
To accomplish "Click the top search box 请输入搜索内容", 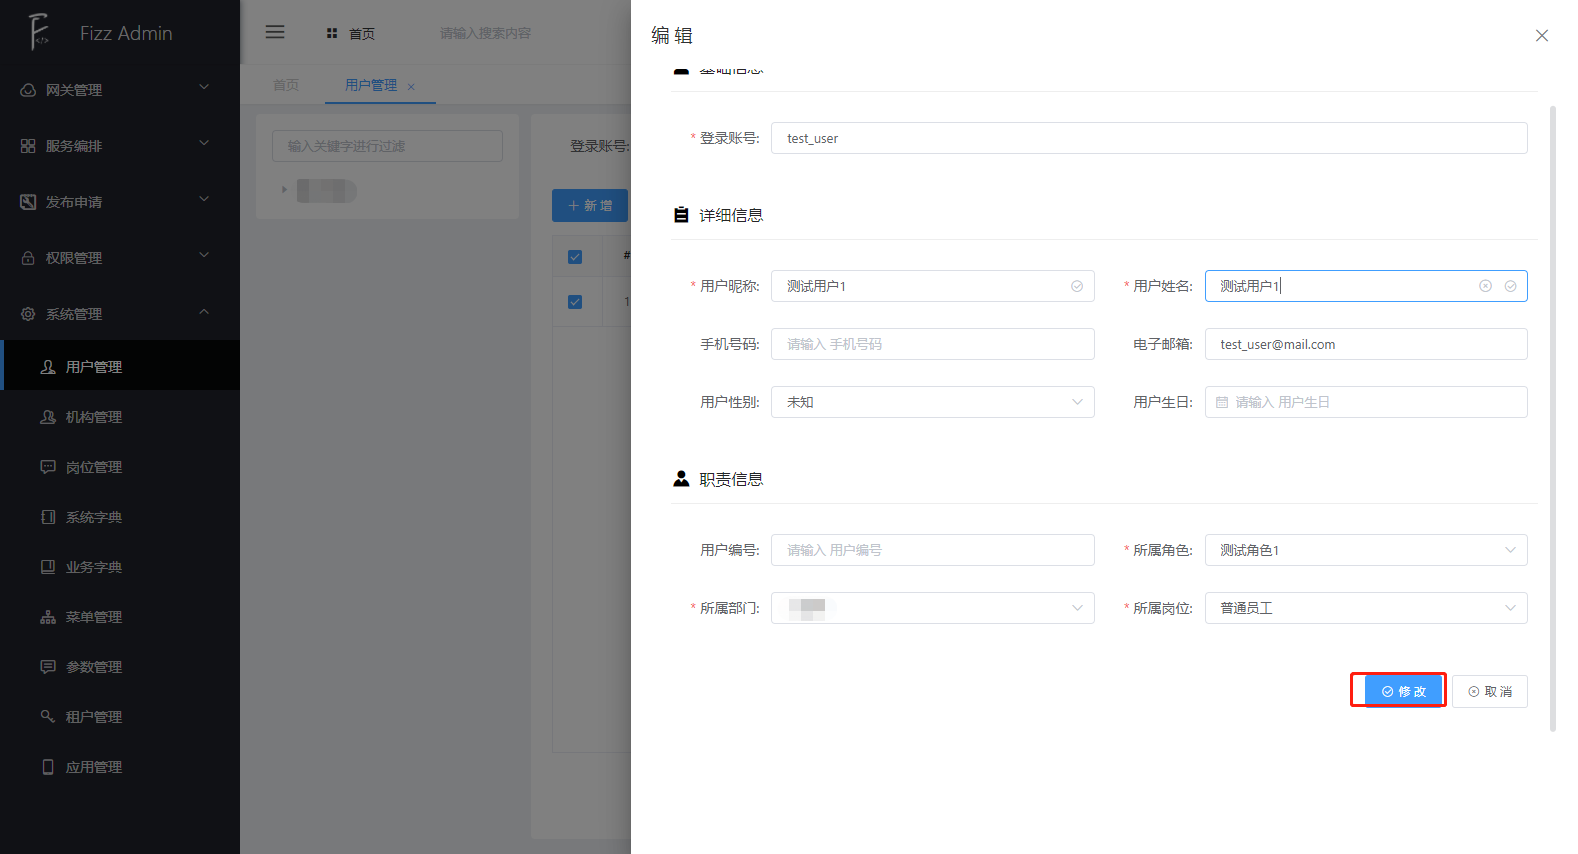I will (486, 33).
